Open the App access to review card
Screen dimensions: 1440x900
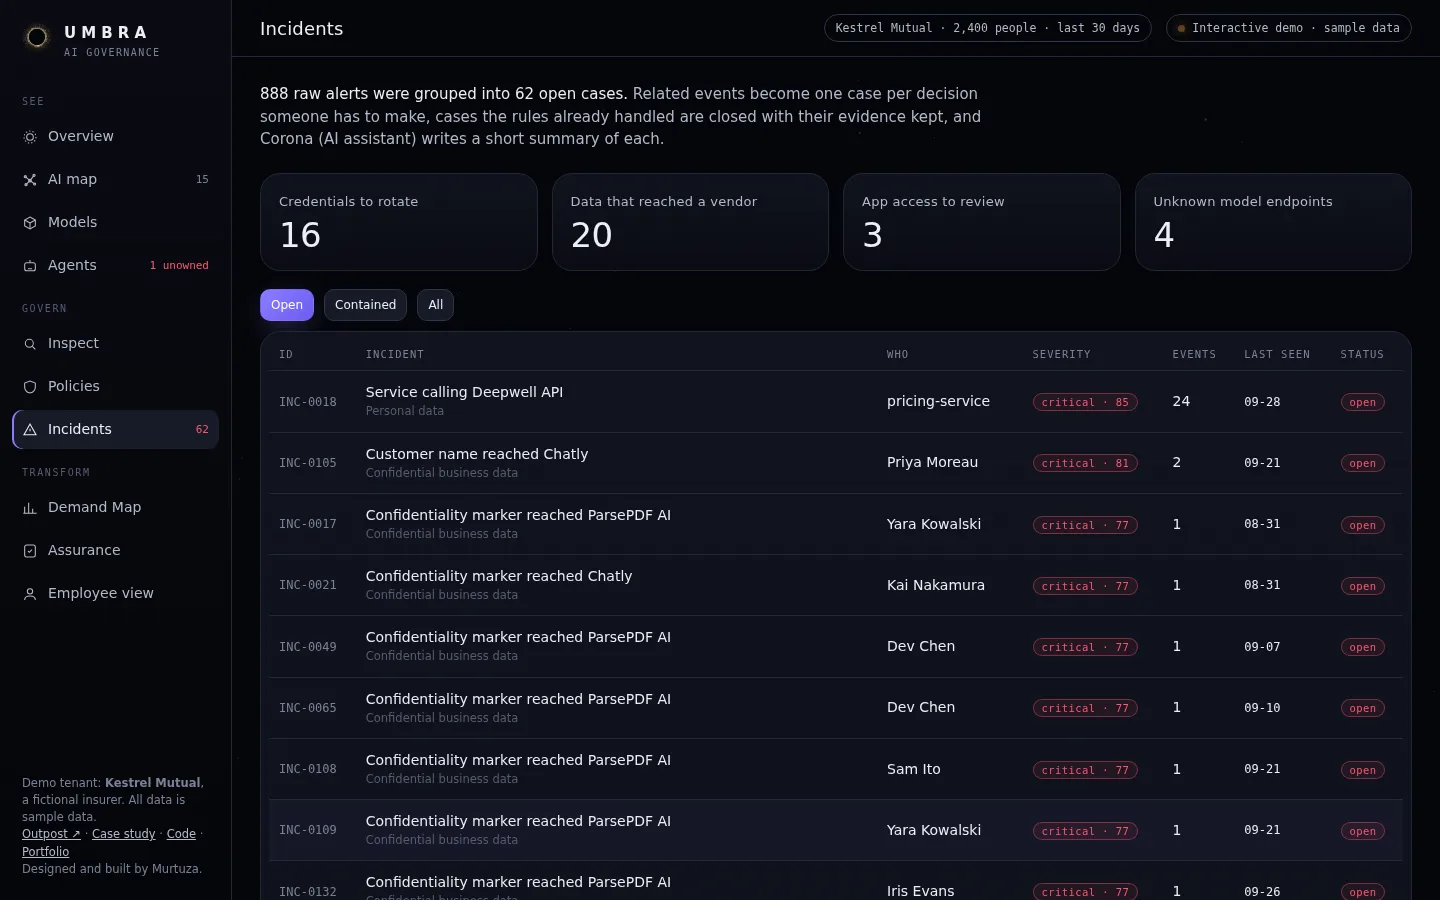982,222
